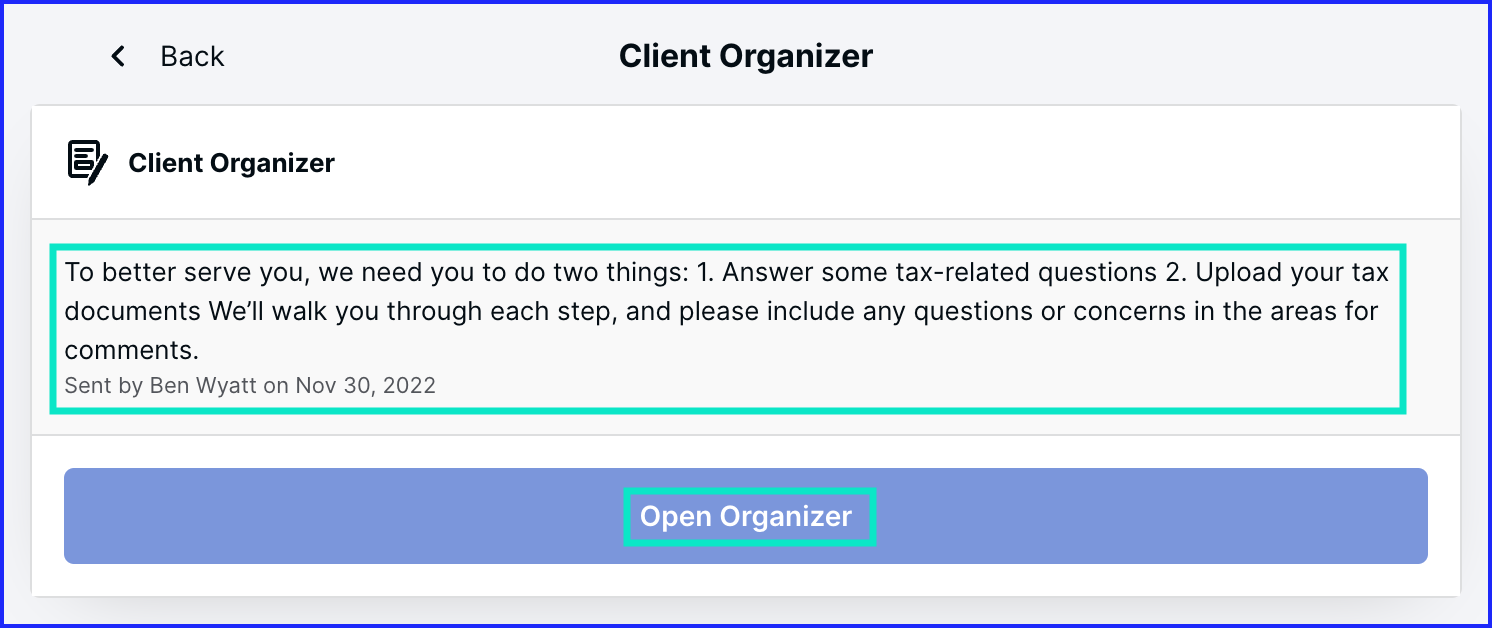Click the back chevron arrow icon
This screenshot has width=1492, height=628.
click(x=118, y=56)
